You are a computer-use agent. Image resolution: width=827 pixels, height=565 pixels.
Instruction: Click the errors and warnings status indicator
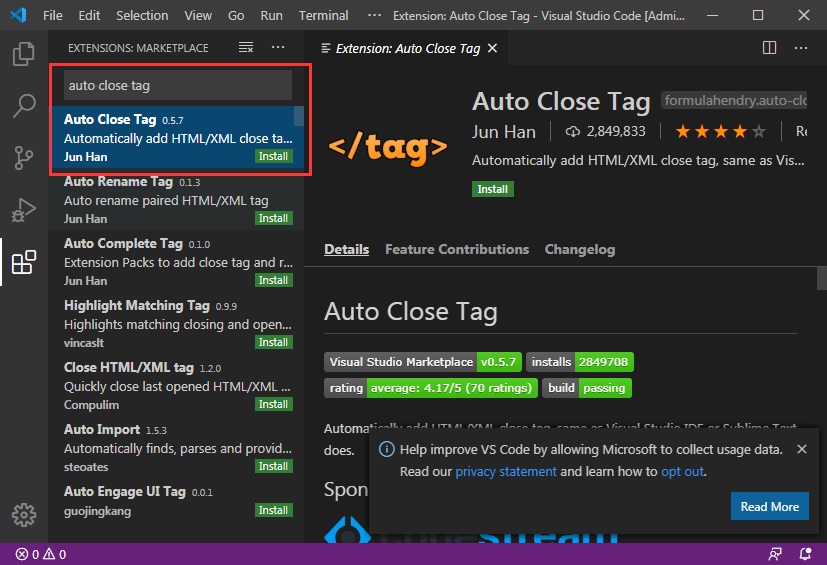[x=41, y=554]
